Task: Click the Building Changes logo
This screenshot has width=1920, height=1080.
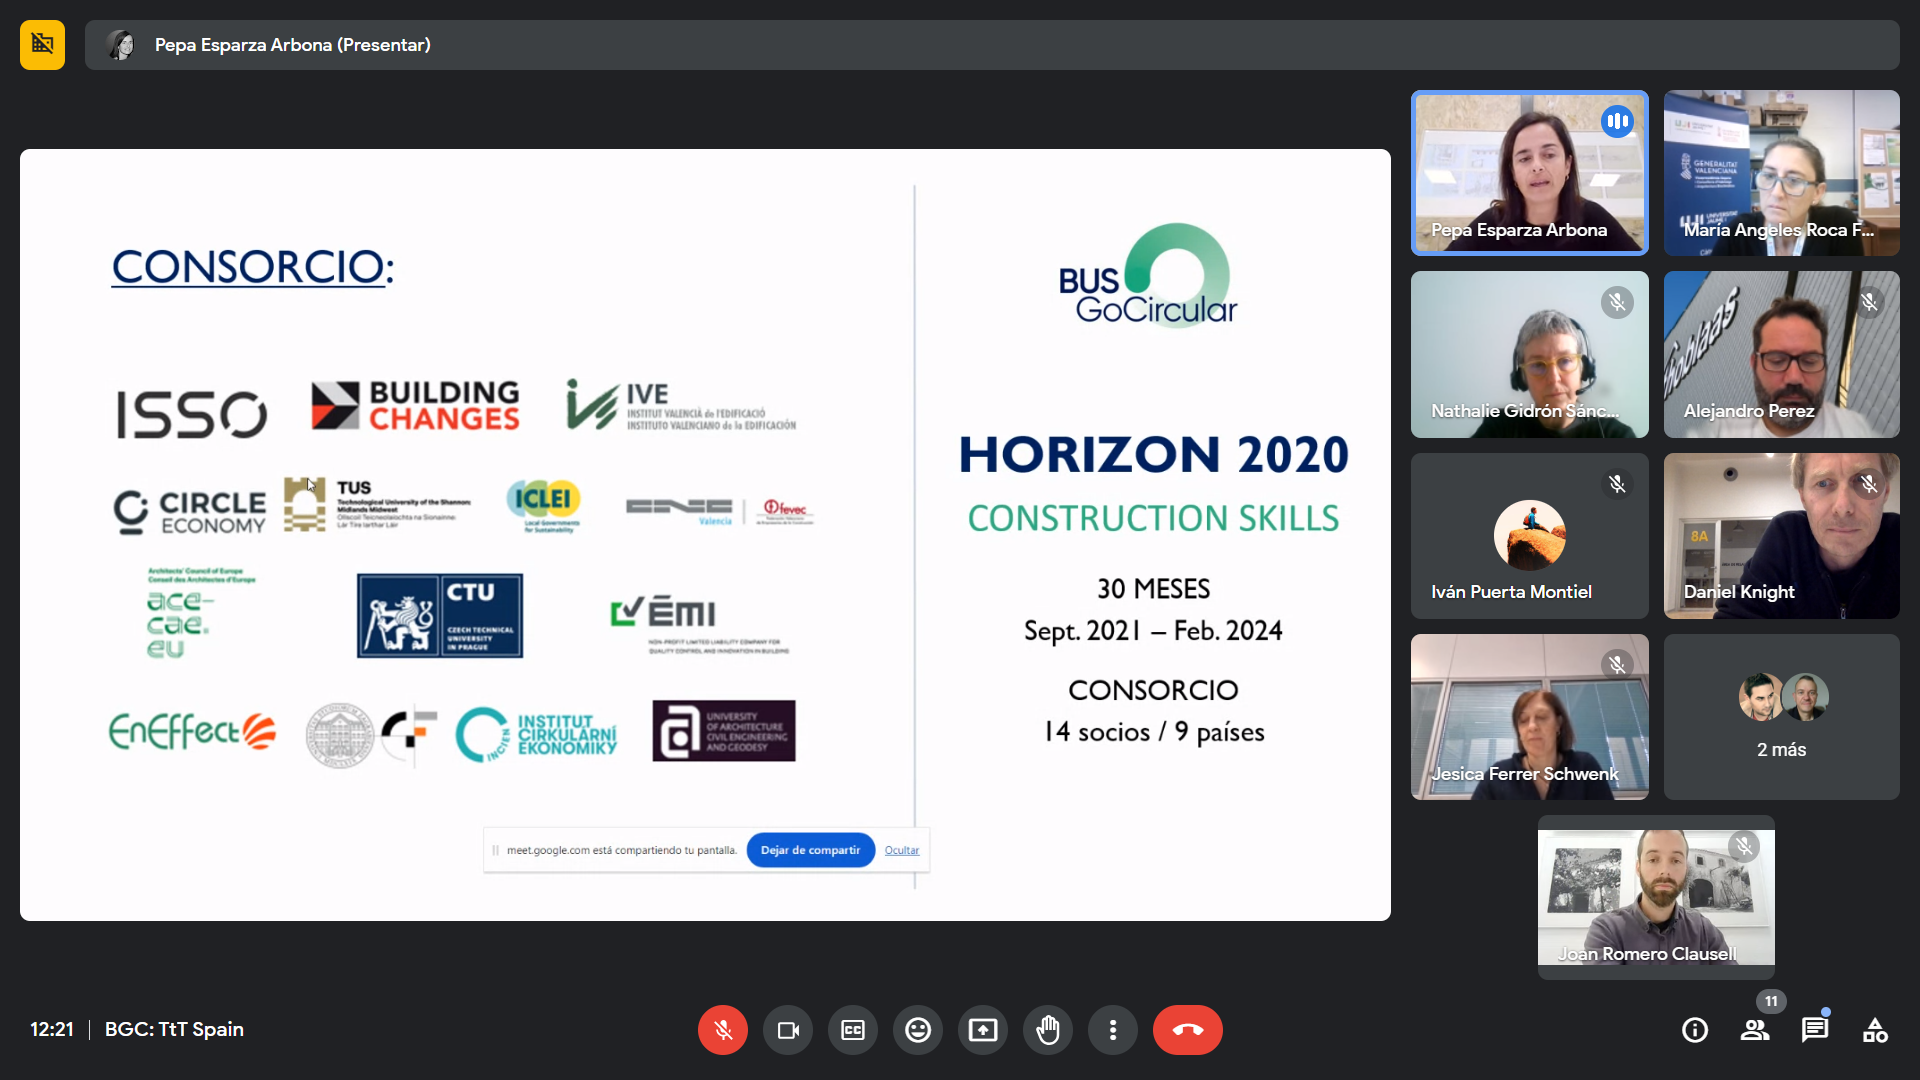Action: click(415, 406)
